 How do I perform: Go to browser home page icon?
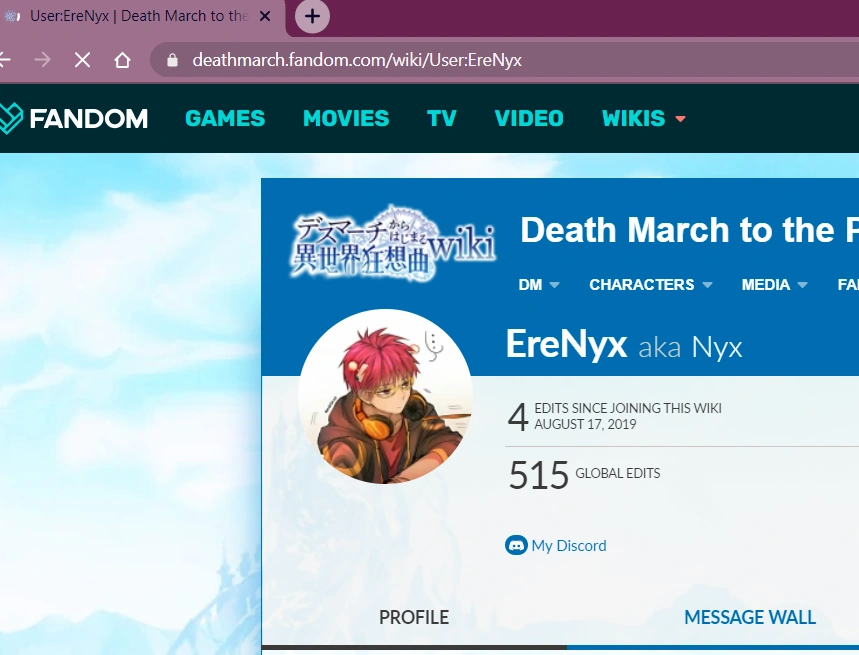(x=122, y=60)
